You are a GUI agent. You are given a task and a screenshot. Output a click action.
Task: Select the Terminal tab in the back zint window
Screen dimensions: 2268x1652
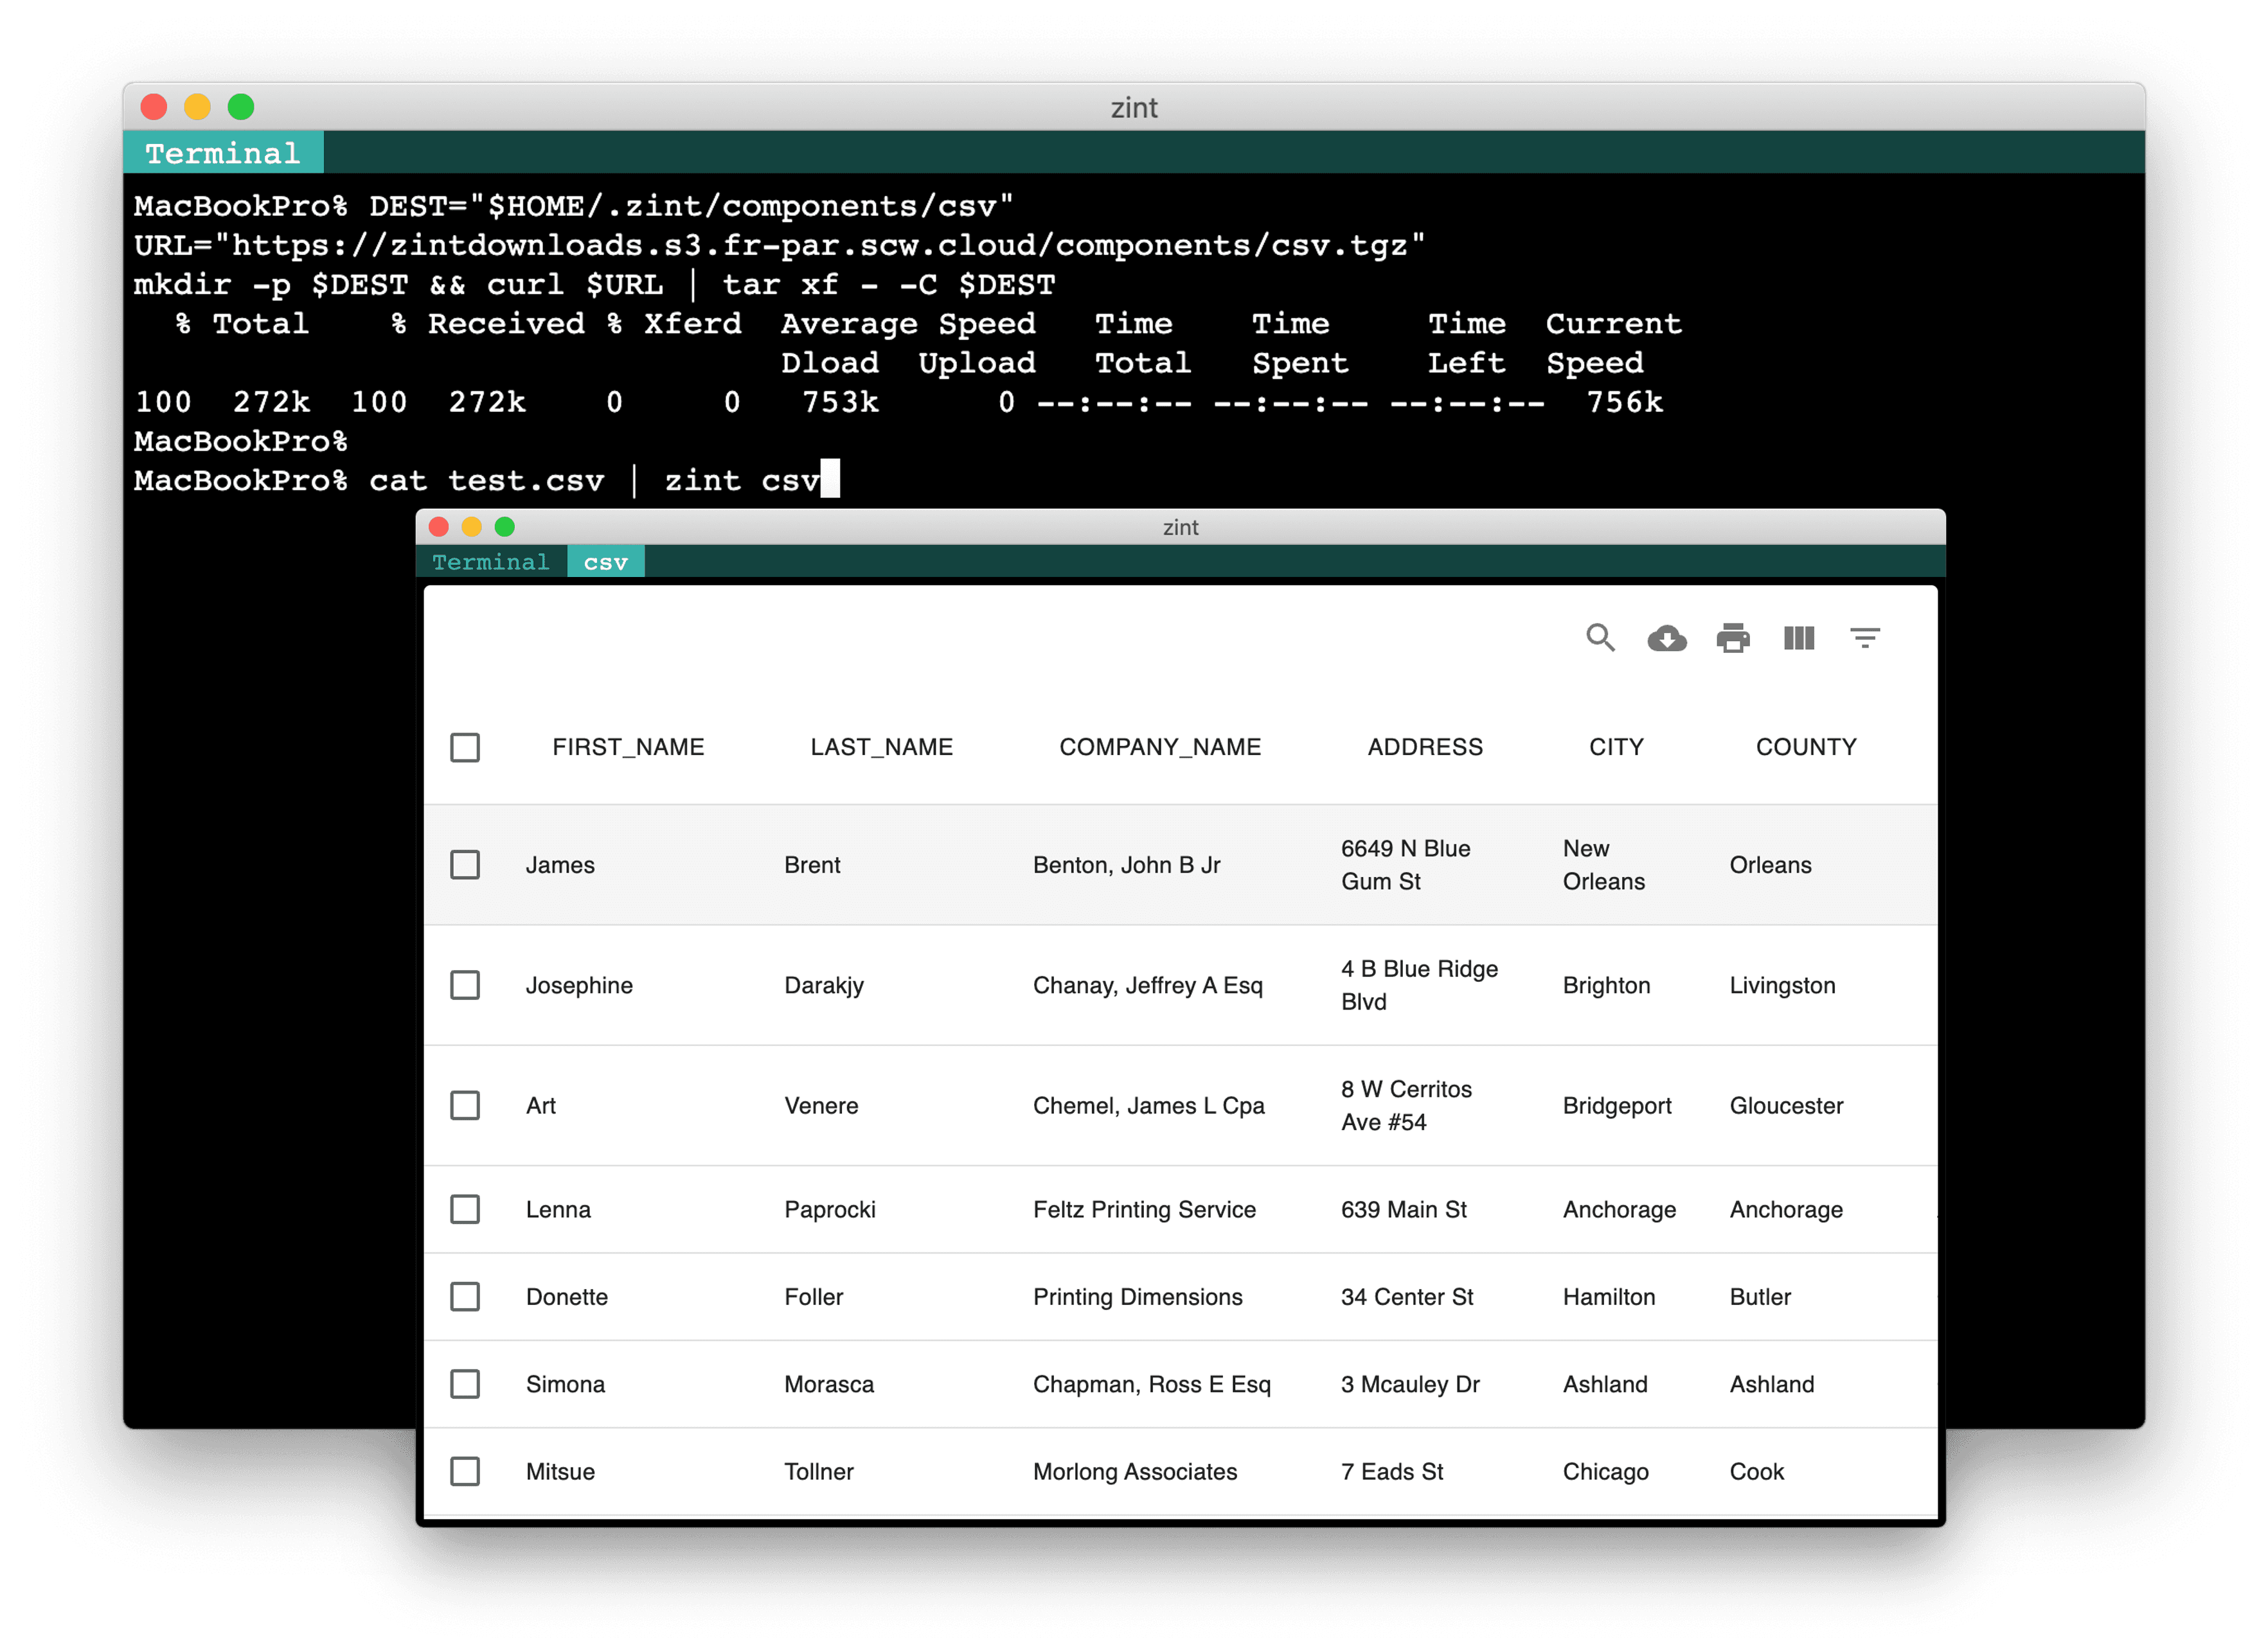click(223, 153)
